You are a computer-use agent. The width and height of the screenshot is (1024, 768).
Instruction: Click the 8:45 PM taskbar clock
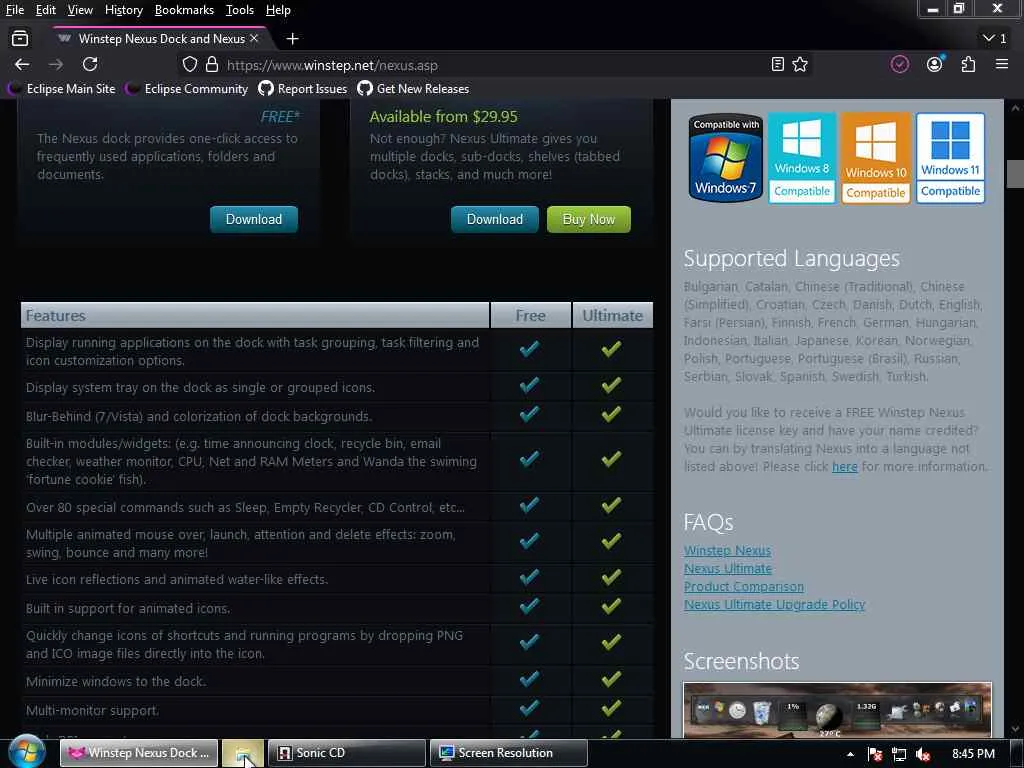click(x=973, y=754)
